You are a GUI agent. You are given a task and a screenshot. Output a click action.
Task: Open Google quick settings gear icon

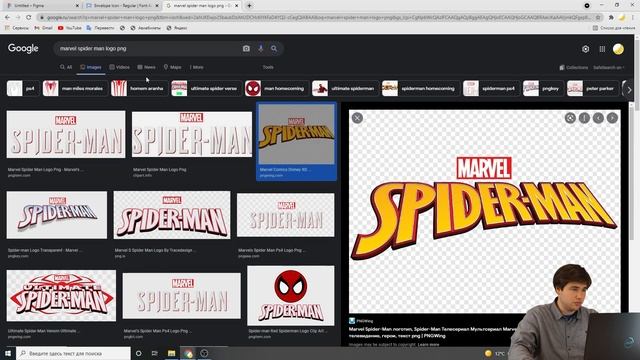point(585,49)
